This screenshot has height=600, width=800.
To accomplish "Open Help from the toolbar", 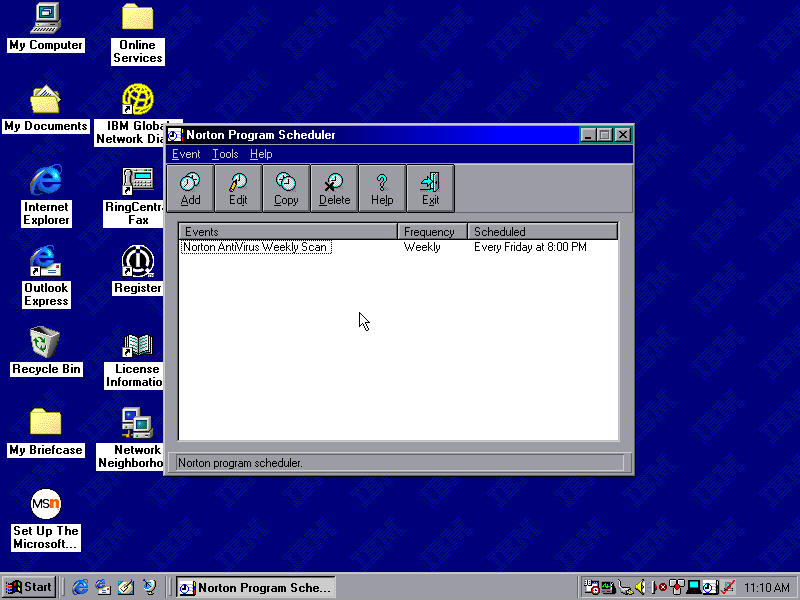I will pyautogui.click(x=382, y=188).
